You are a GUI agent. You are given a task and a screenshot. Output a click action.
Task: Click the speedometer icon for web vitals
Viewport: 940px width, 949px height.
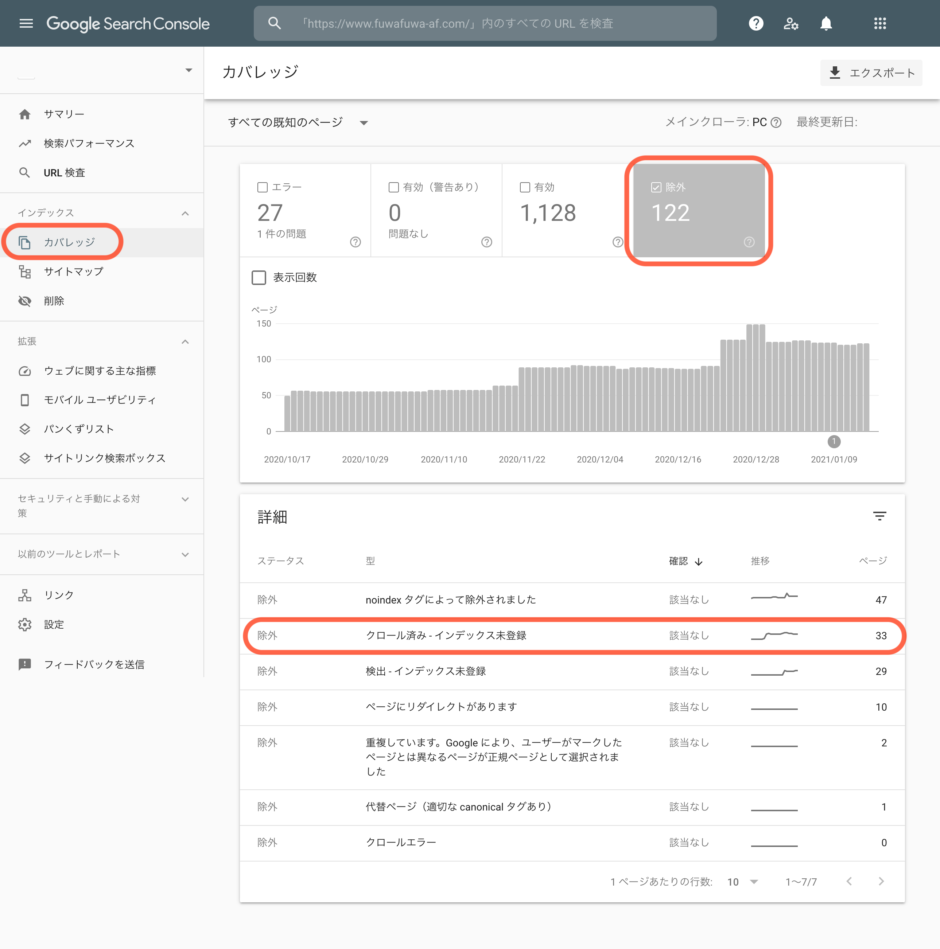[25, 371]
